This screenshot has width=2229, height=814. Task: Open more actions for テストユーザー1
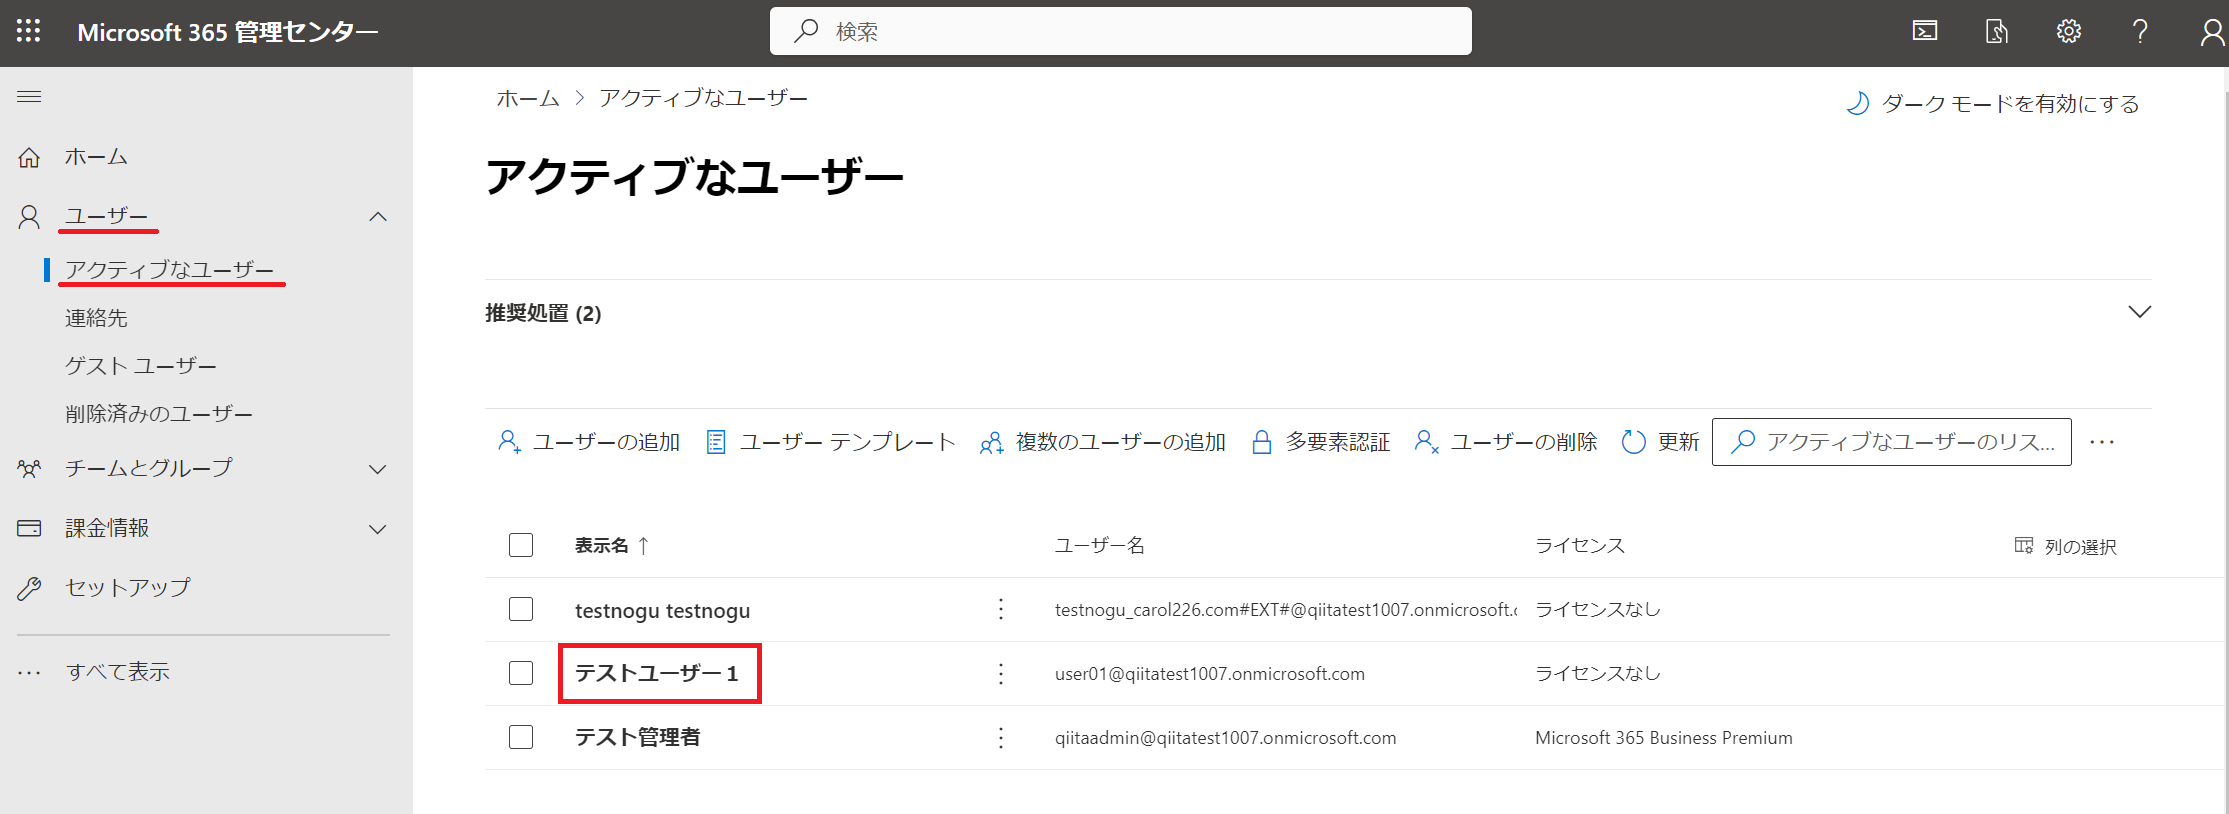pos(1001,673)
